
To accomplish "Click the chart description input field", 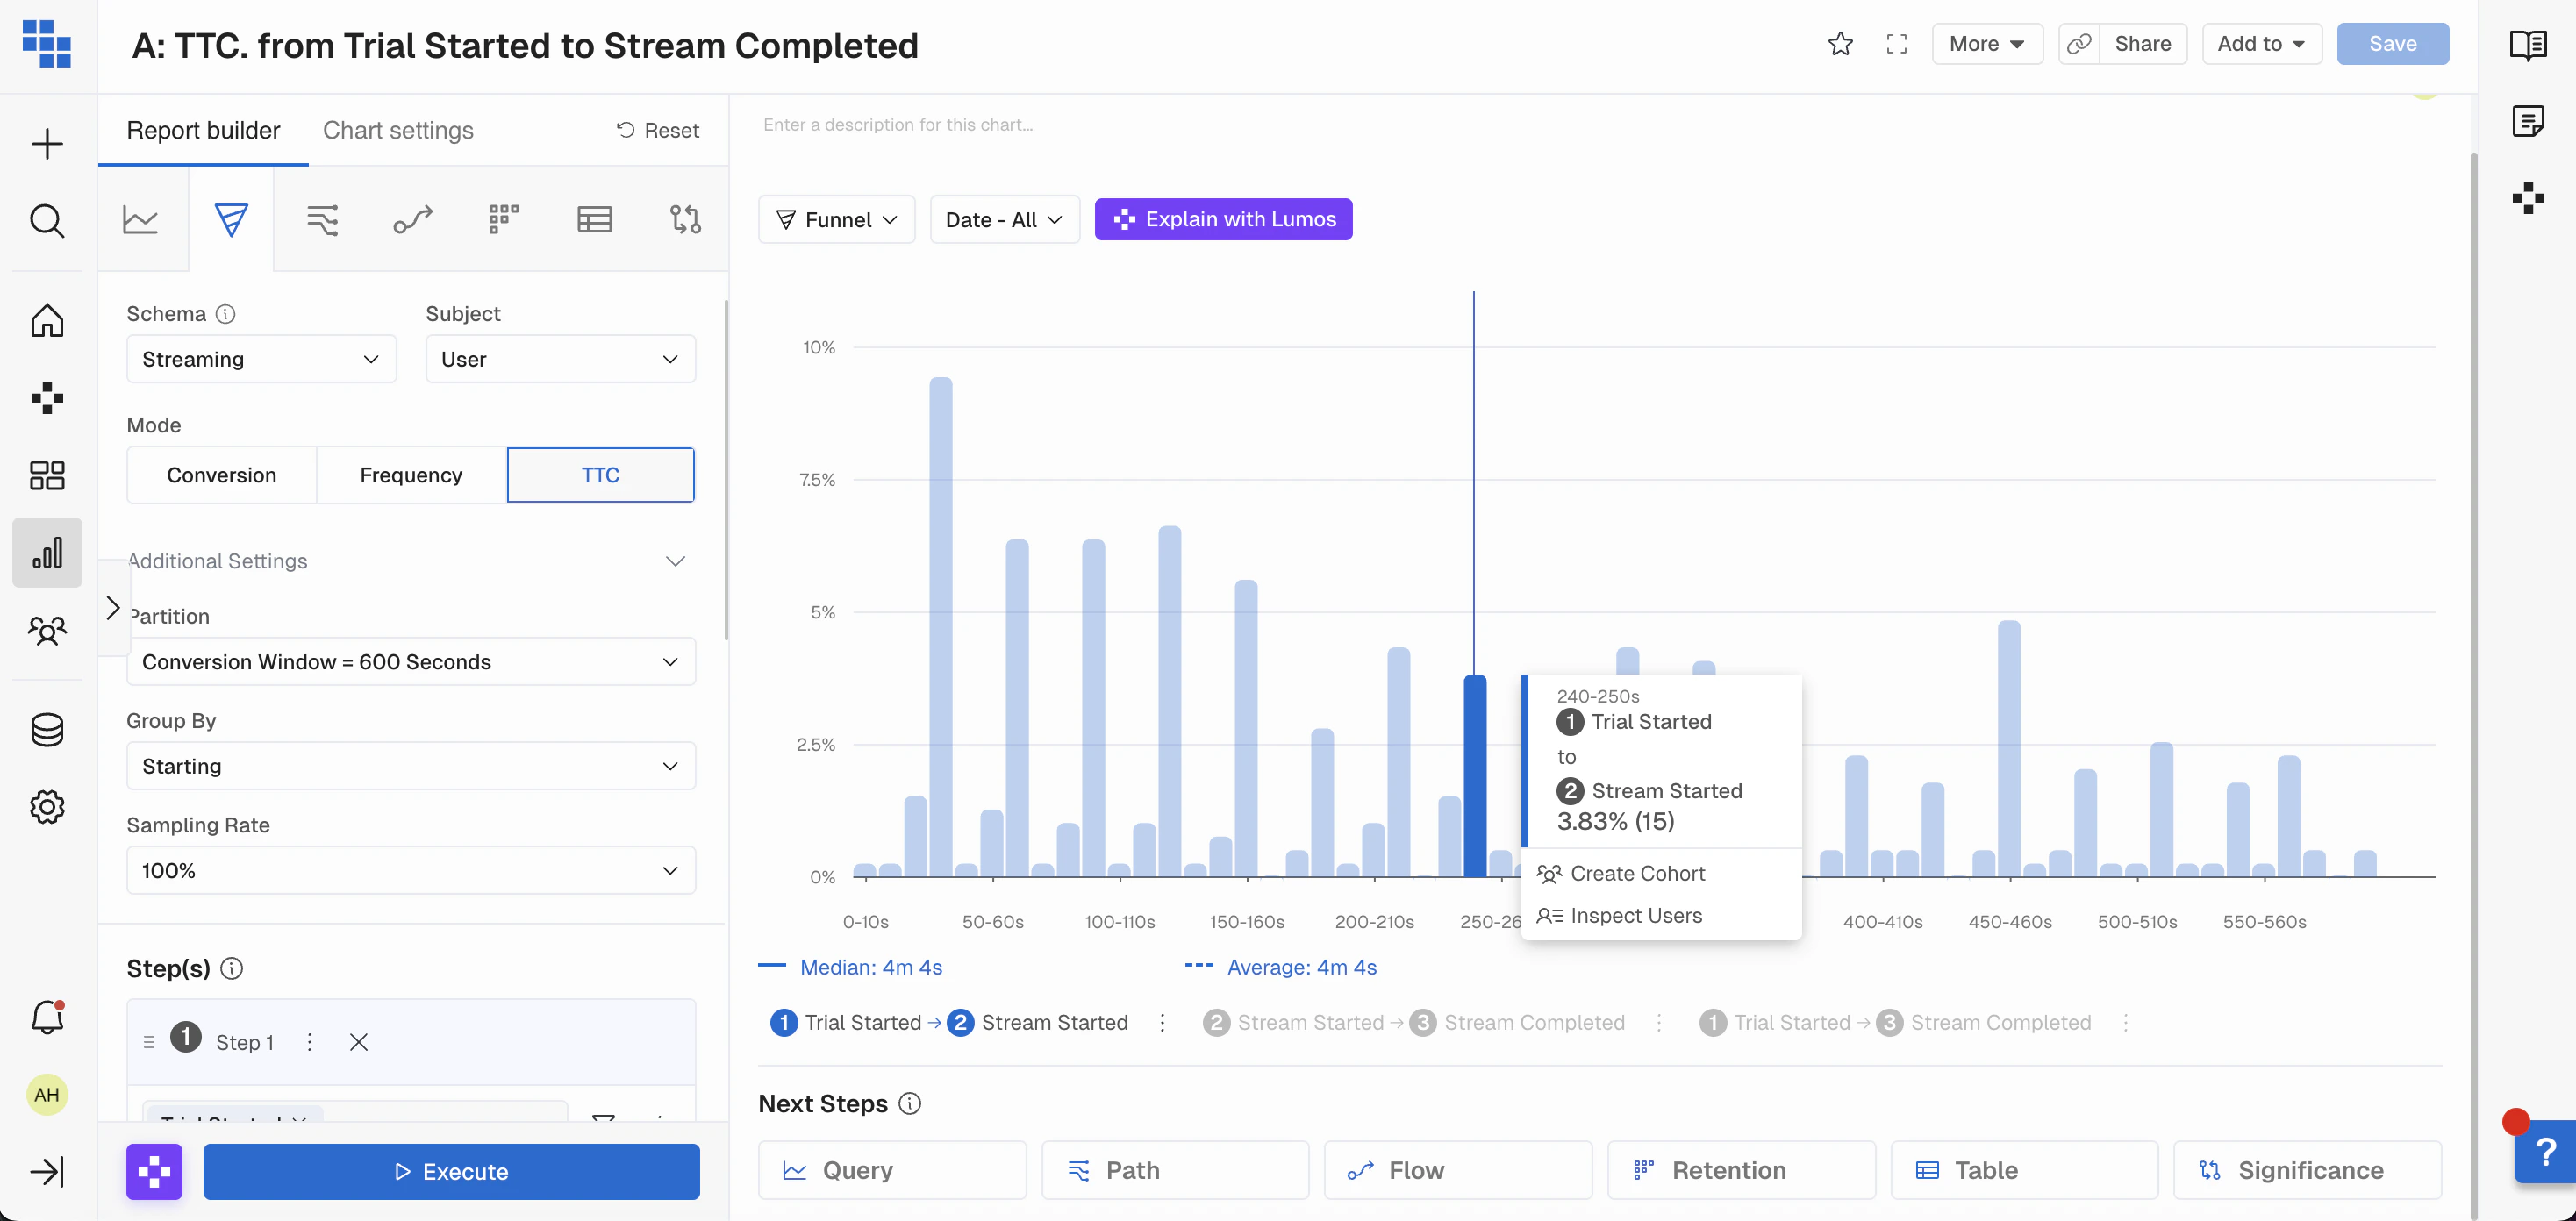I will (x=897, y=125).
